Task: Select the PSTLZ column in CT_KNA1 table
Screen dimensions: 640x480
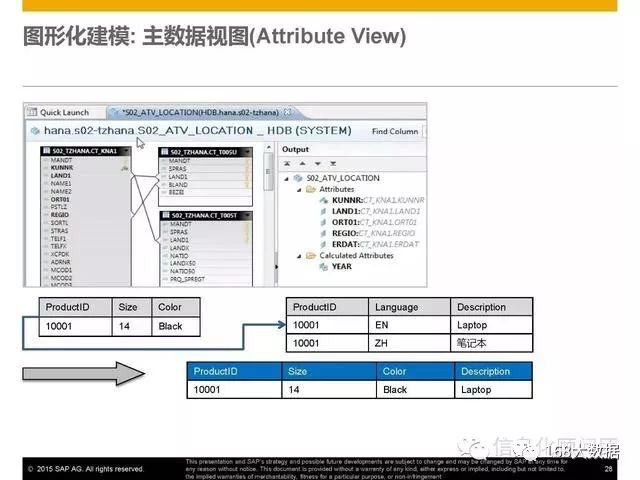Action: pyautogui.click(x=59, y=207)
